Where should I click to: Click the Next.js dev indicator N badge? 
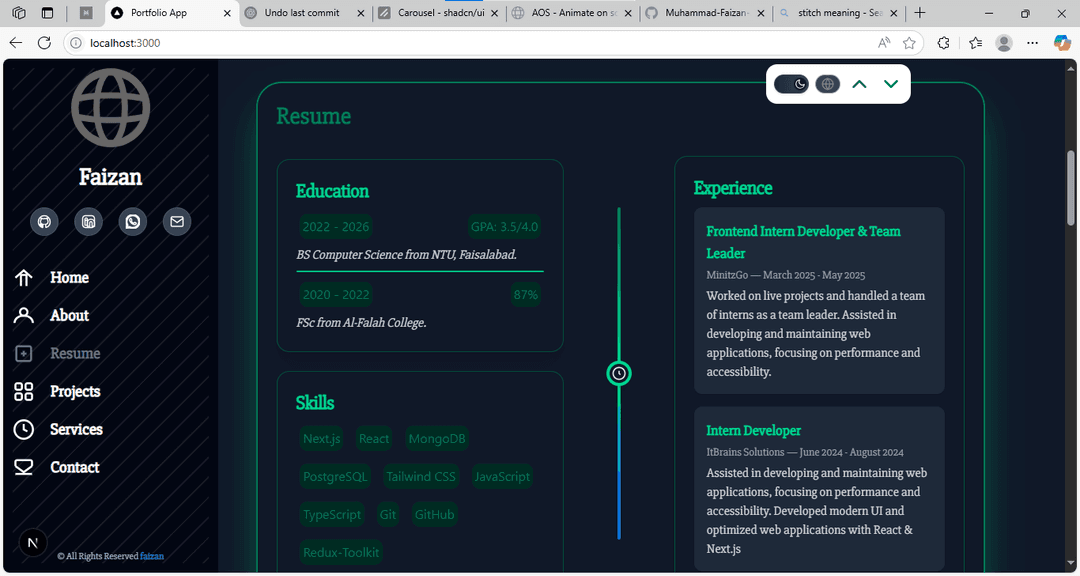(x=32, y=543)
